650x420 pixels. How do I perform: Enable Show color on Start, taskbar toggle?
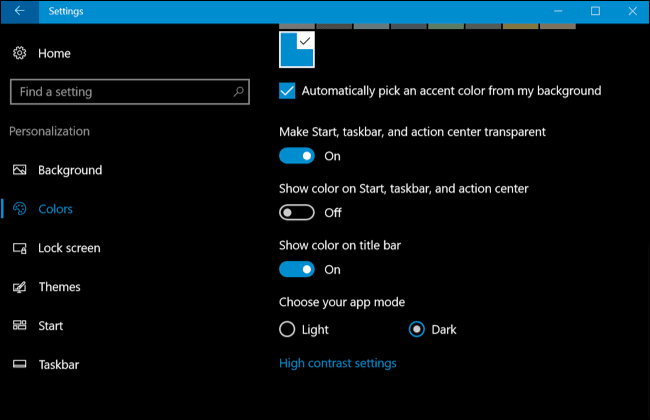click(297, 212)
